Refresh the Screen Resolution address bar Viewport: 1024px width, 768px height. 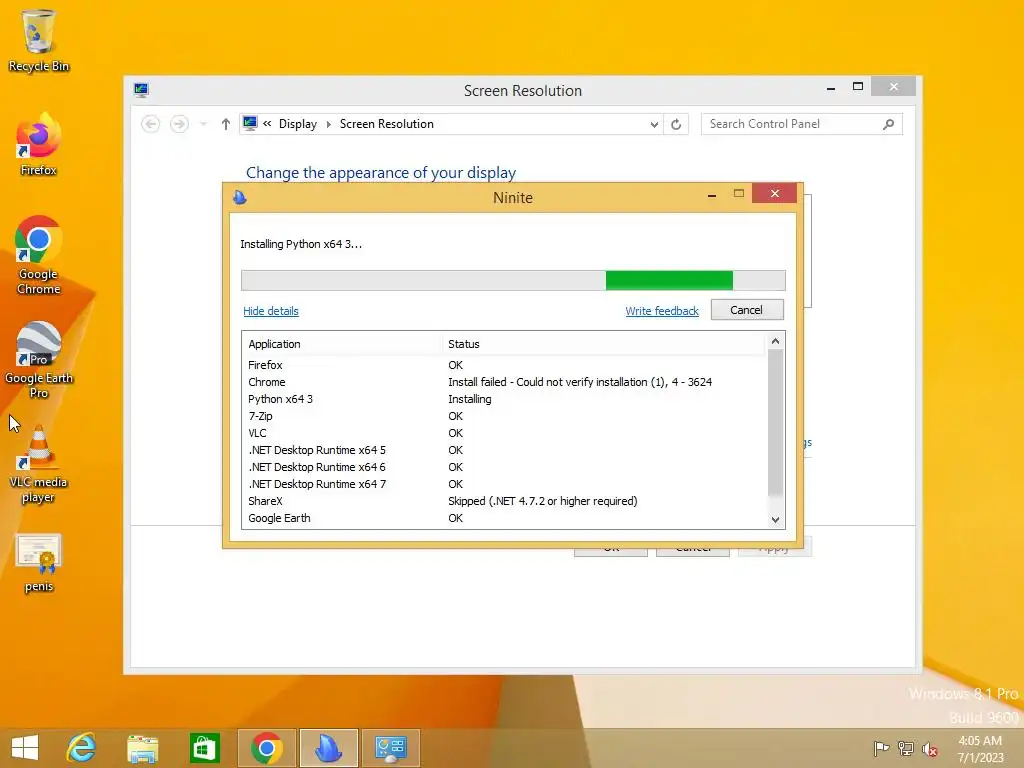pos(676,124)
